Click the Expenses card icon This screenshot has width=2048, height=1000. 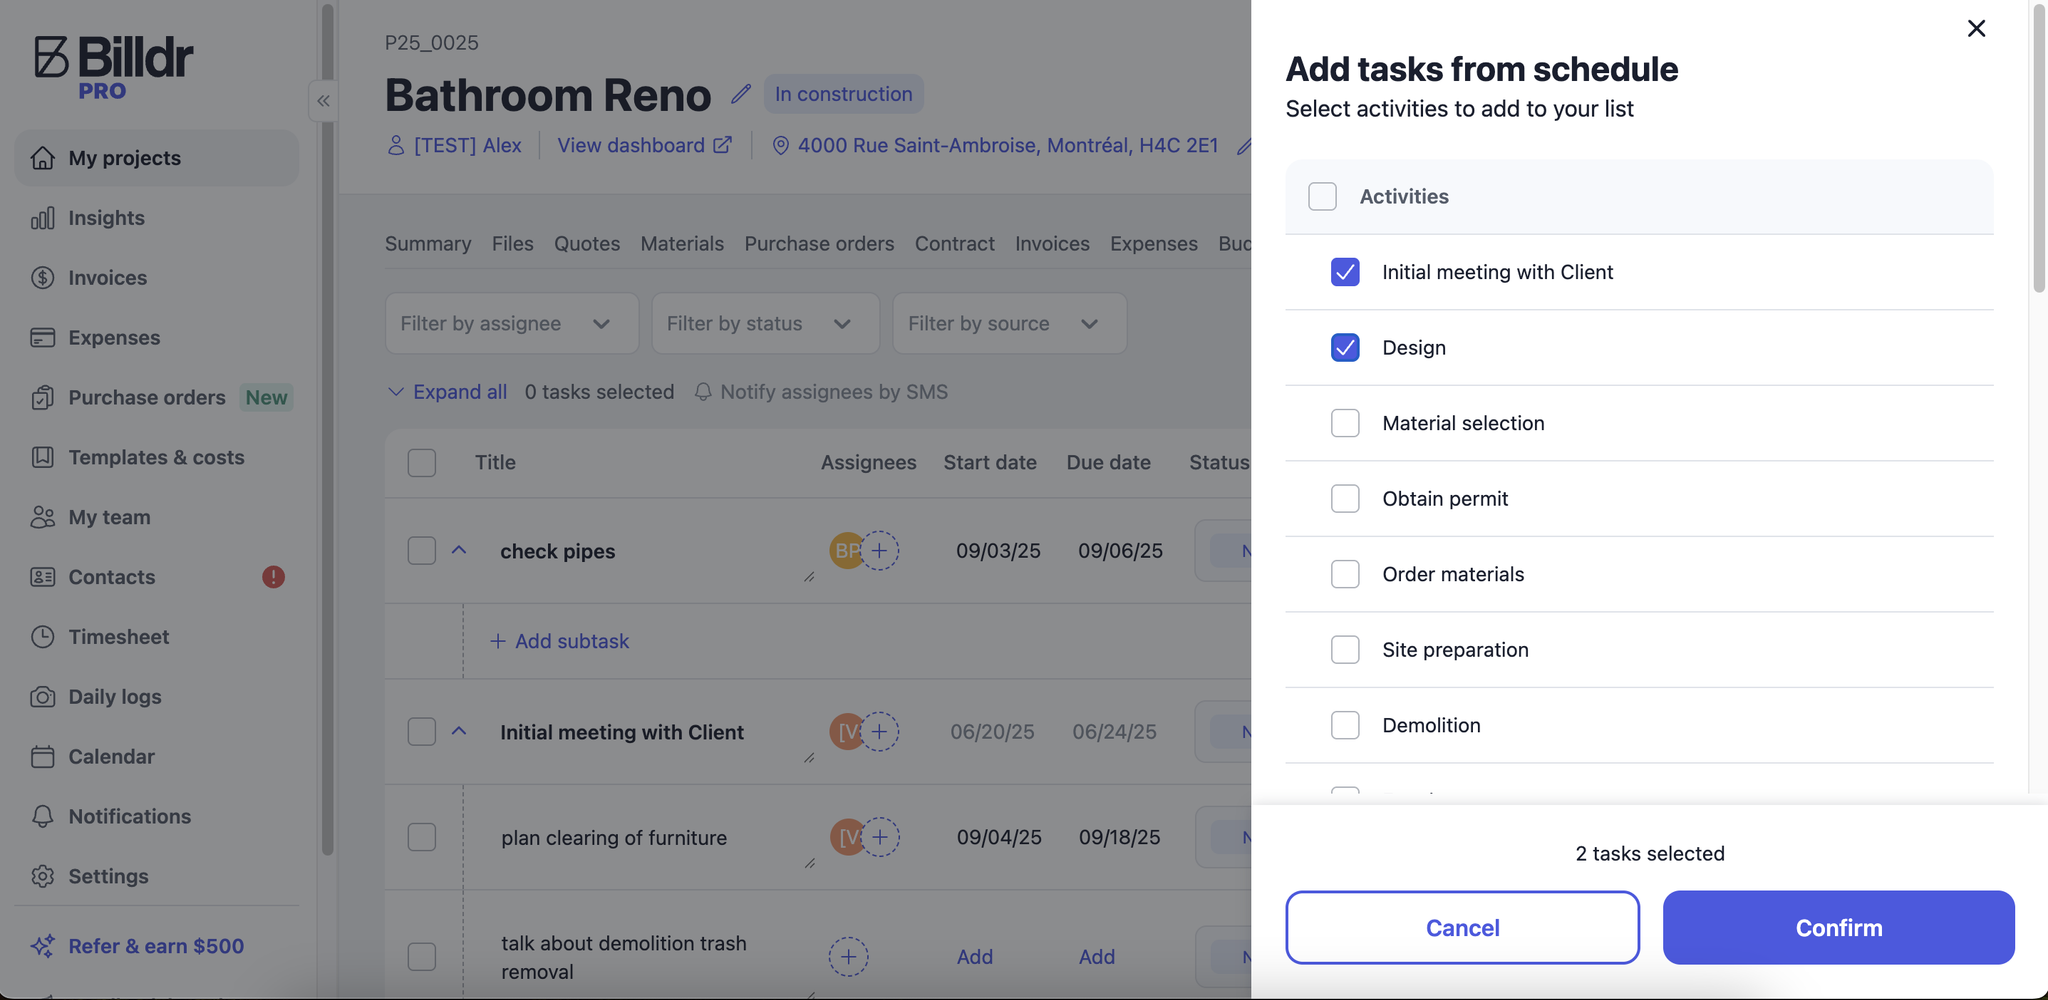tap(42, 338)
